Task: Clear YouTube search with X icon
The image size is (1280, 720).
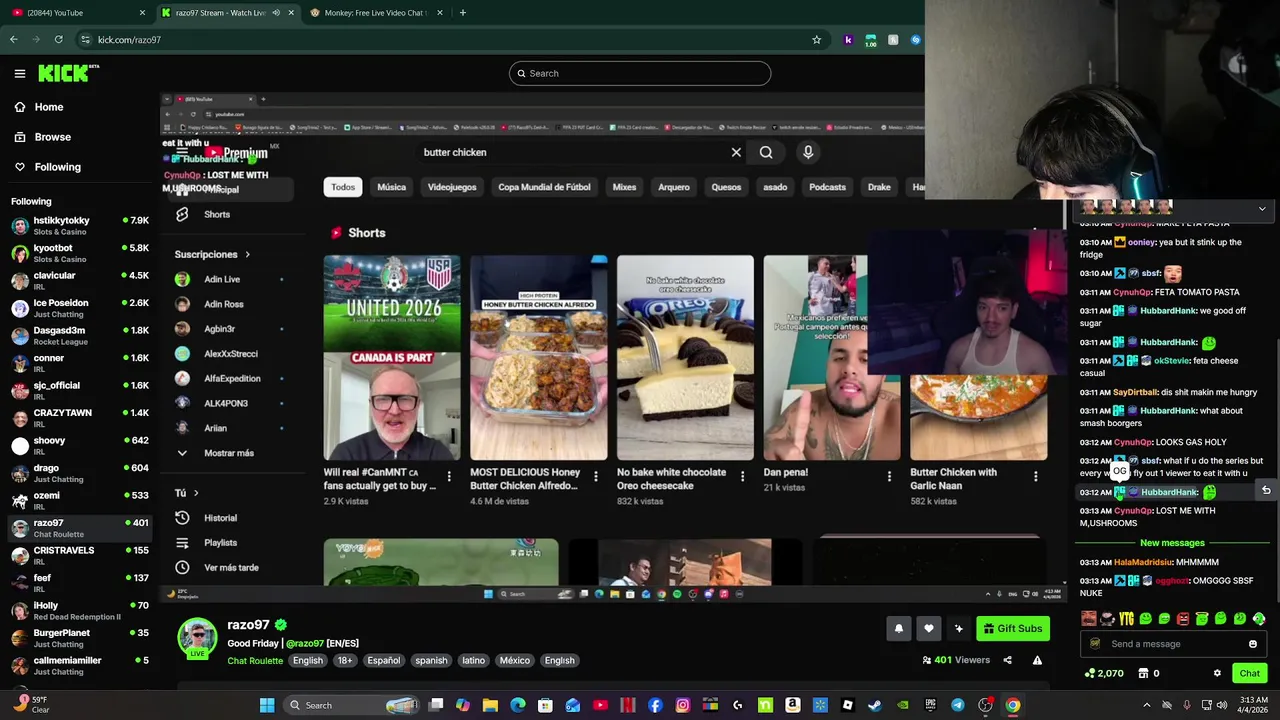Action: pyautogui.click(x=736, y=152)
